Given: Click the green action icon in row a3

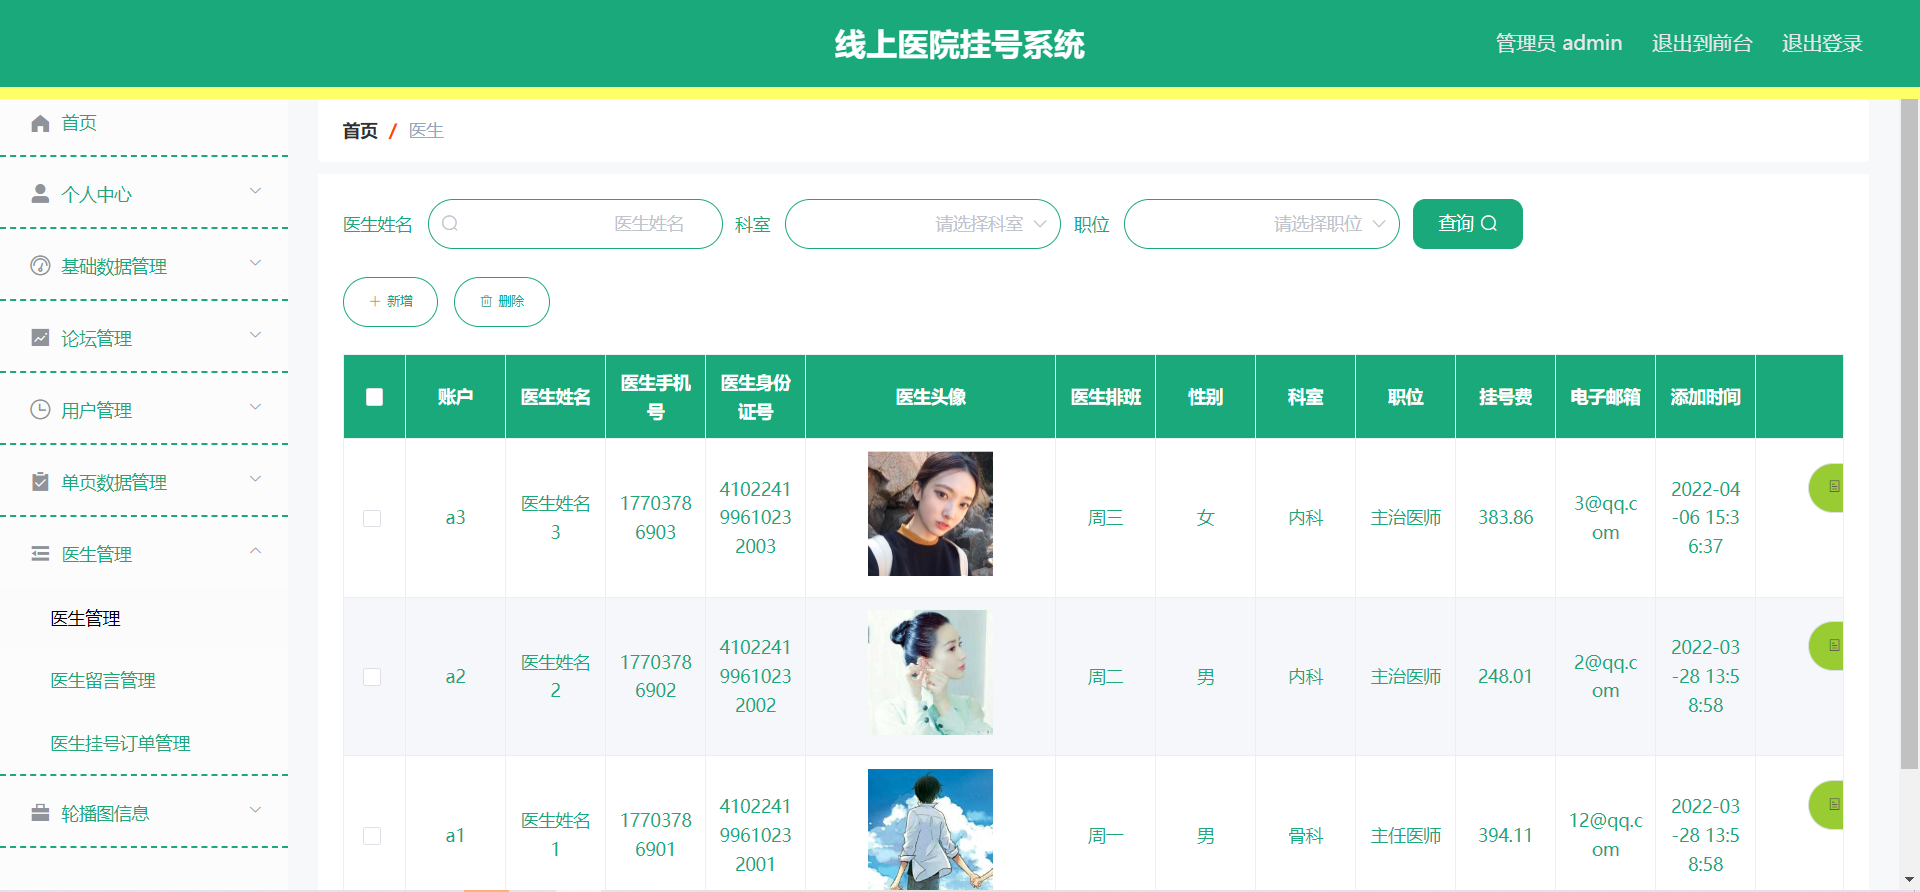Looking at the screenshot, I should point(1826,487).
